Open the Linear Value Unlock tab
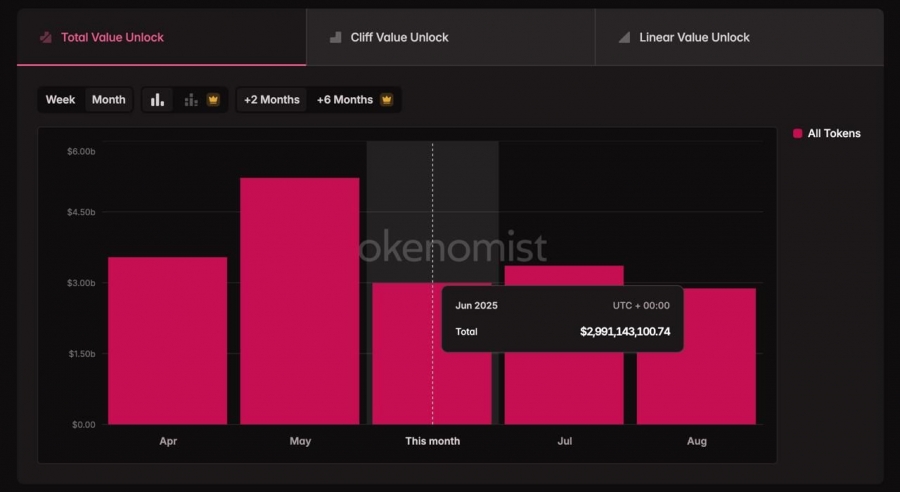The width and height of the screenshot is (900, 492). click(x=739, y=37)
